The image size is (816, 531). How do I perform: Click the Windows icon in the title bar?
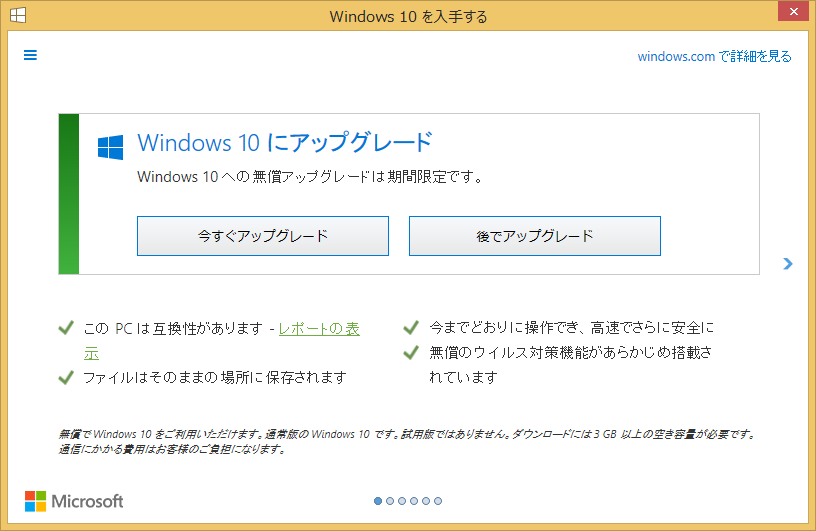18,17
